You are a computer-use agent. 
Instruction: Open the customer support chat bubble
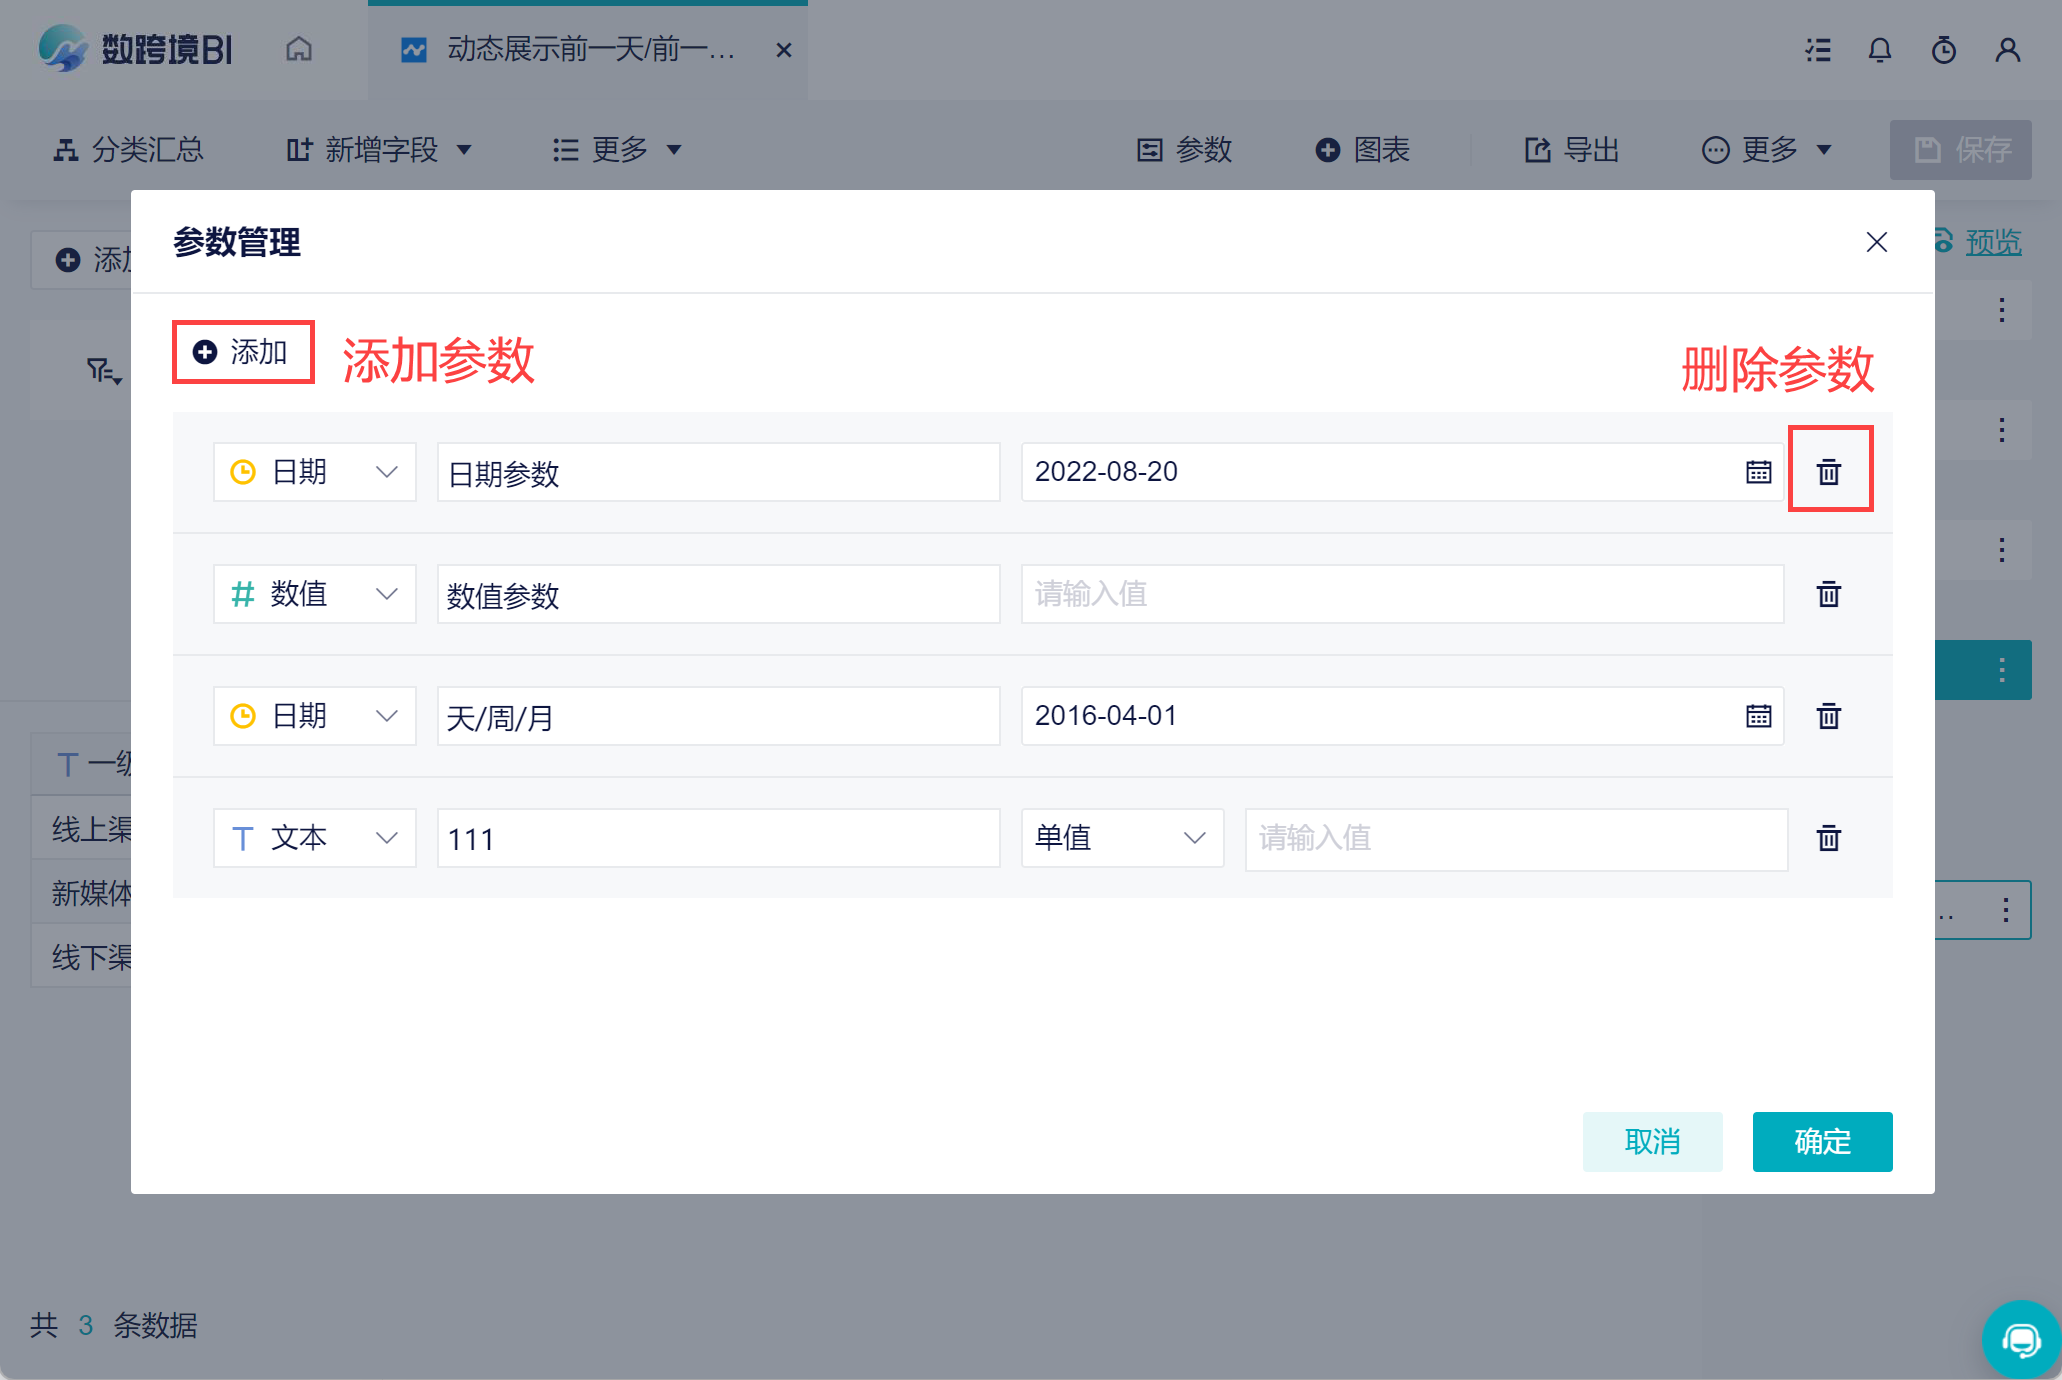click(x=2021, y=1340)
